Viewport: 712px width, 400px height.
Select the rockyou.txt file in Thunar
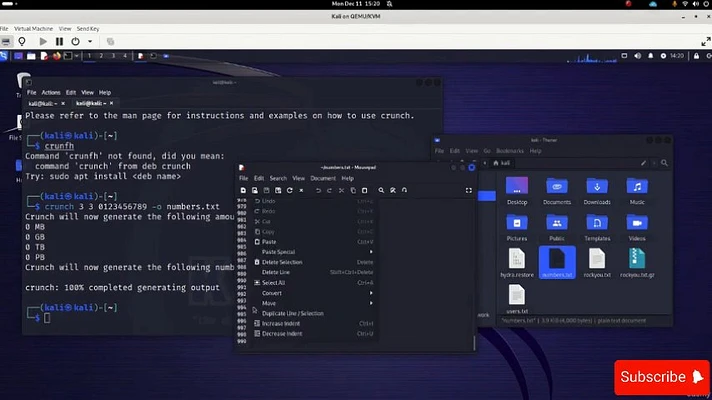point(597,263)
